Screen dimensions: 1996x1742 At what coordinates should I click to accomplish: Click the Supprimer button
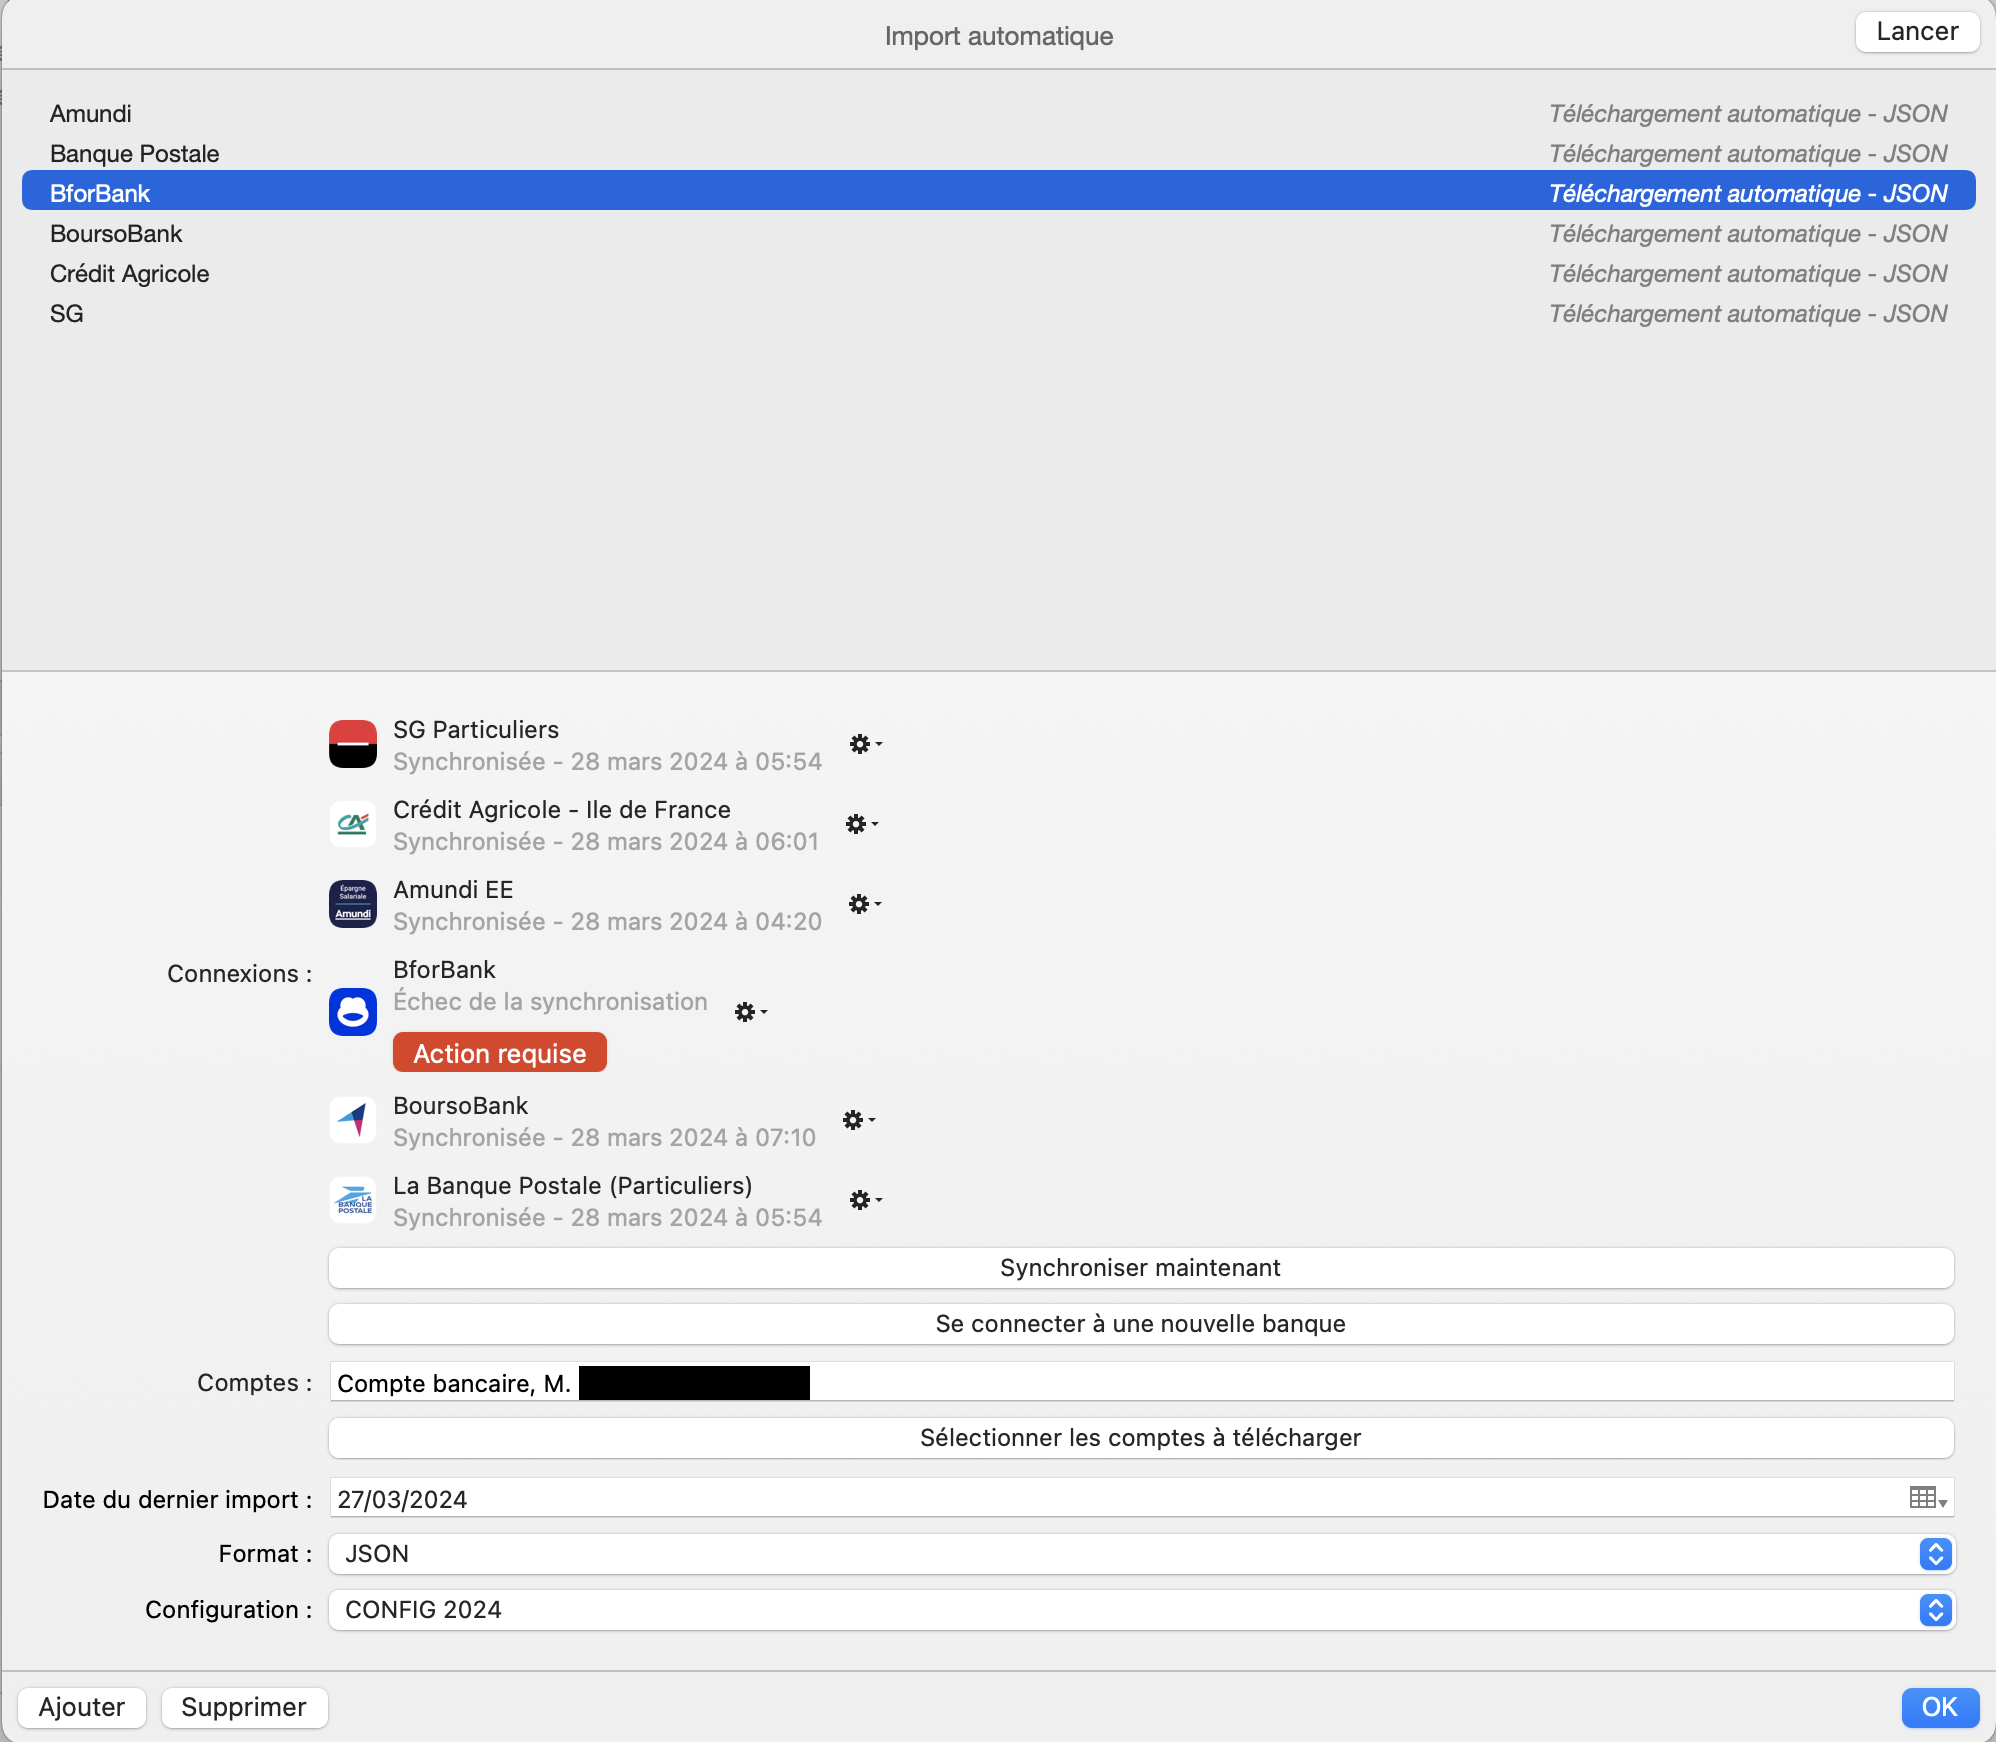[x=244, y=1707]
